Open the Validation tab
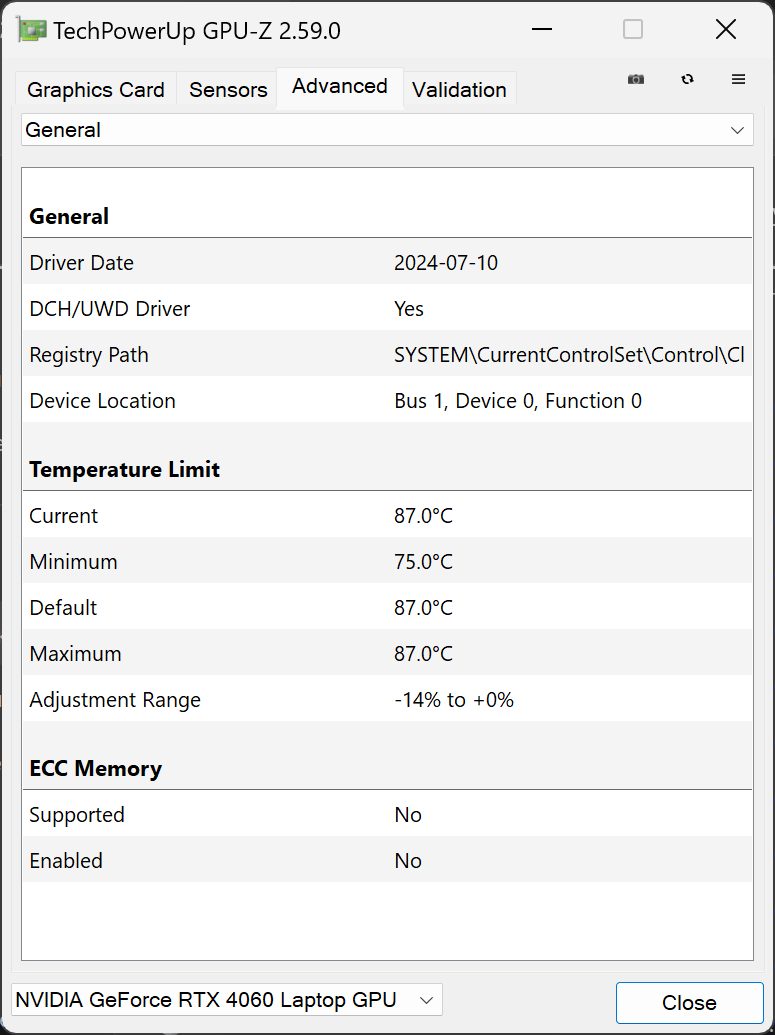 point(459,89)
